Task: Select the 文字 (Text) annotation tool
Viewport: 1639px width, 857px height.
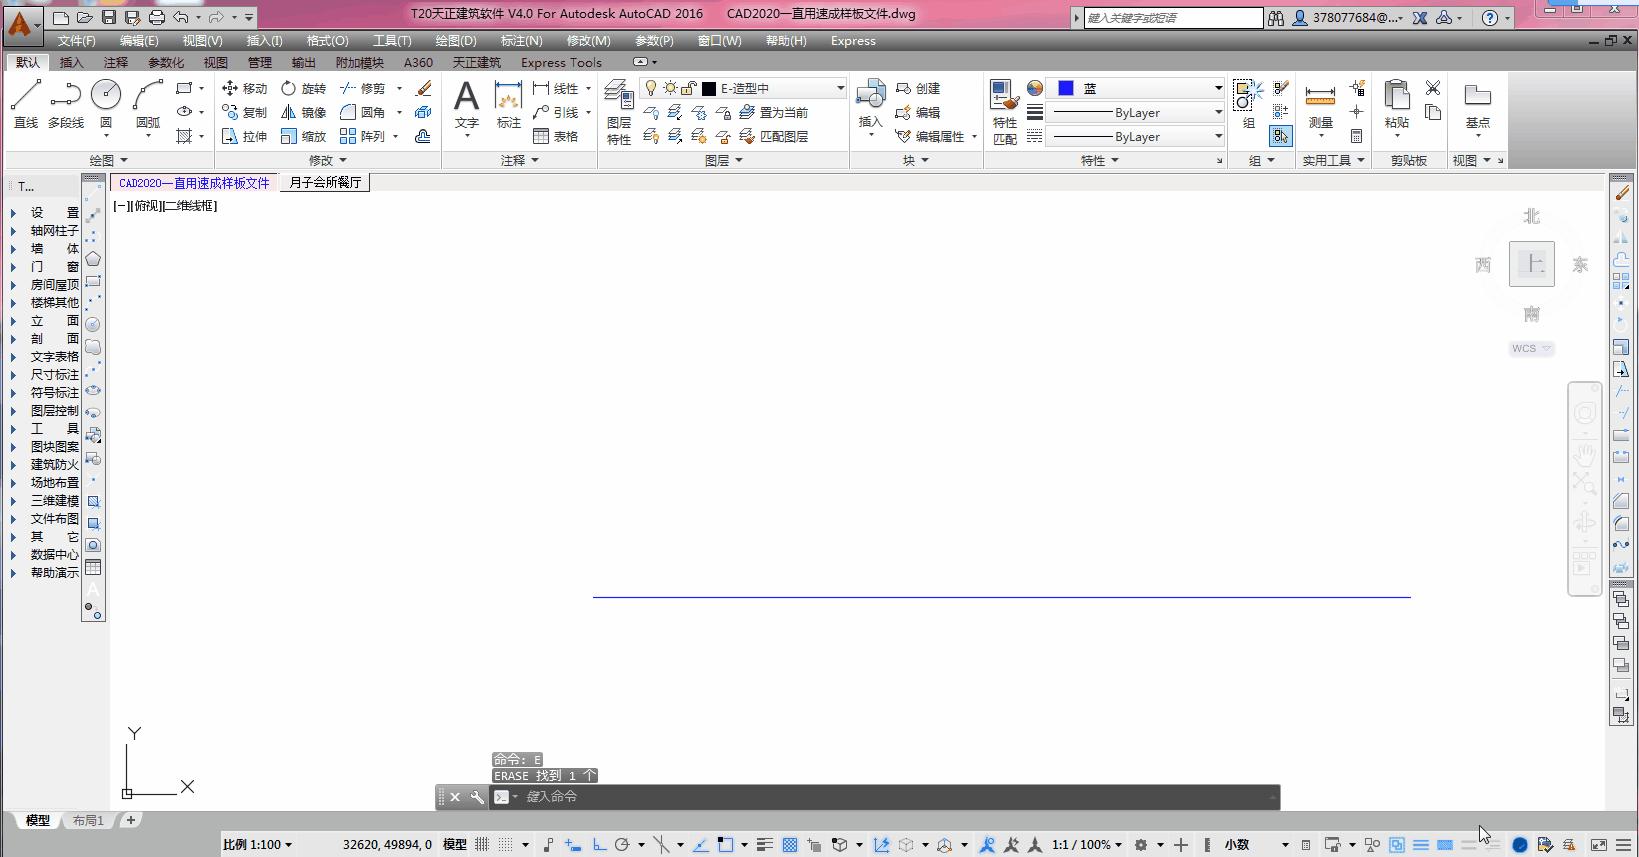Action: coord(466,104)
